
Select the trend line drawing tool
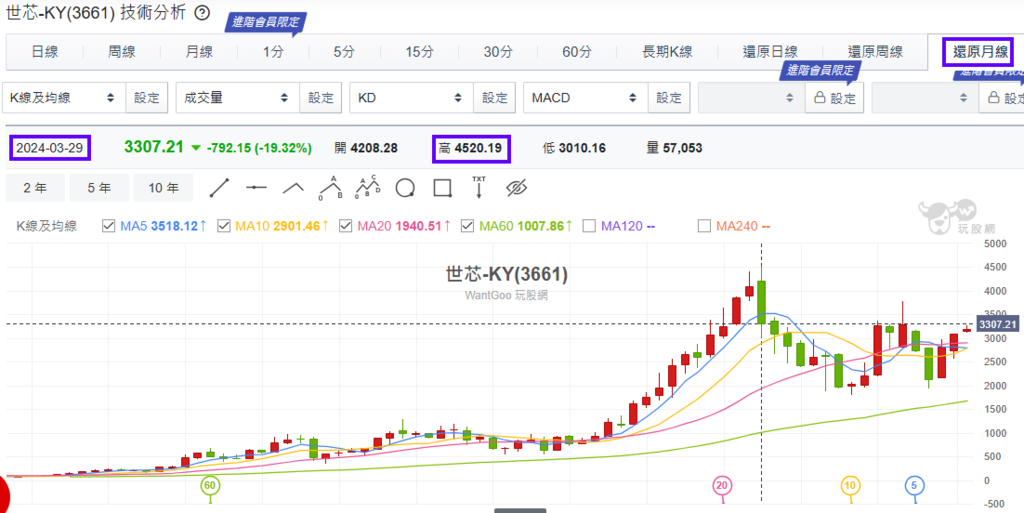pyautogui.click(x=221, y=188)
